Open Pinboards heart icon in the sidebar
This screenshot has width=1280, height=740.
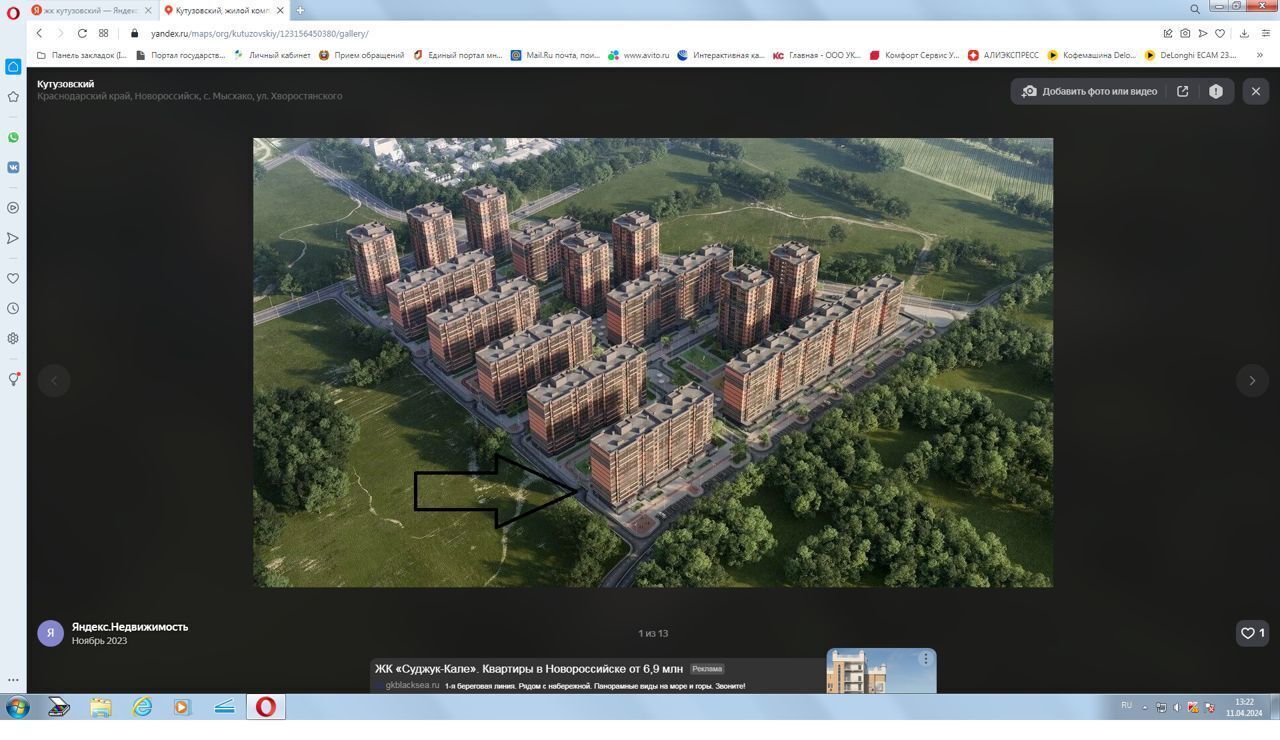pos(13,278)
